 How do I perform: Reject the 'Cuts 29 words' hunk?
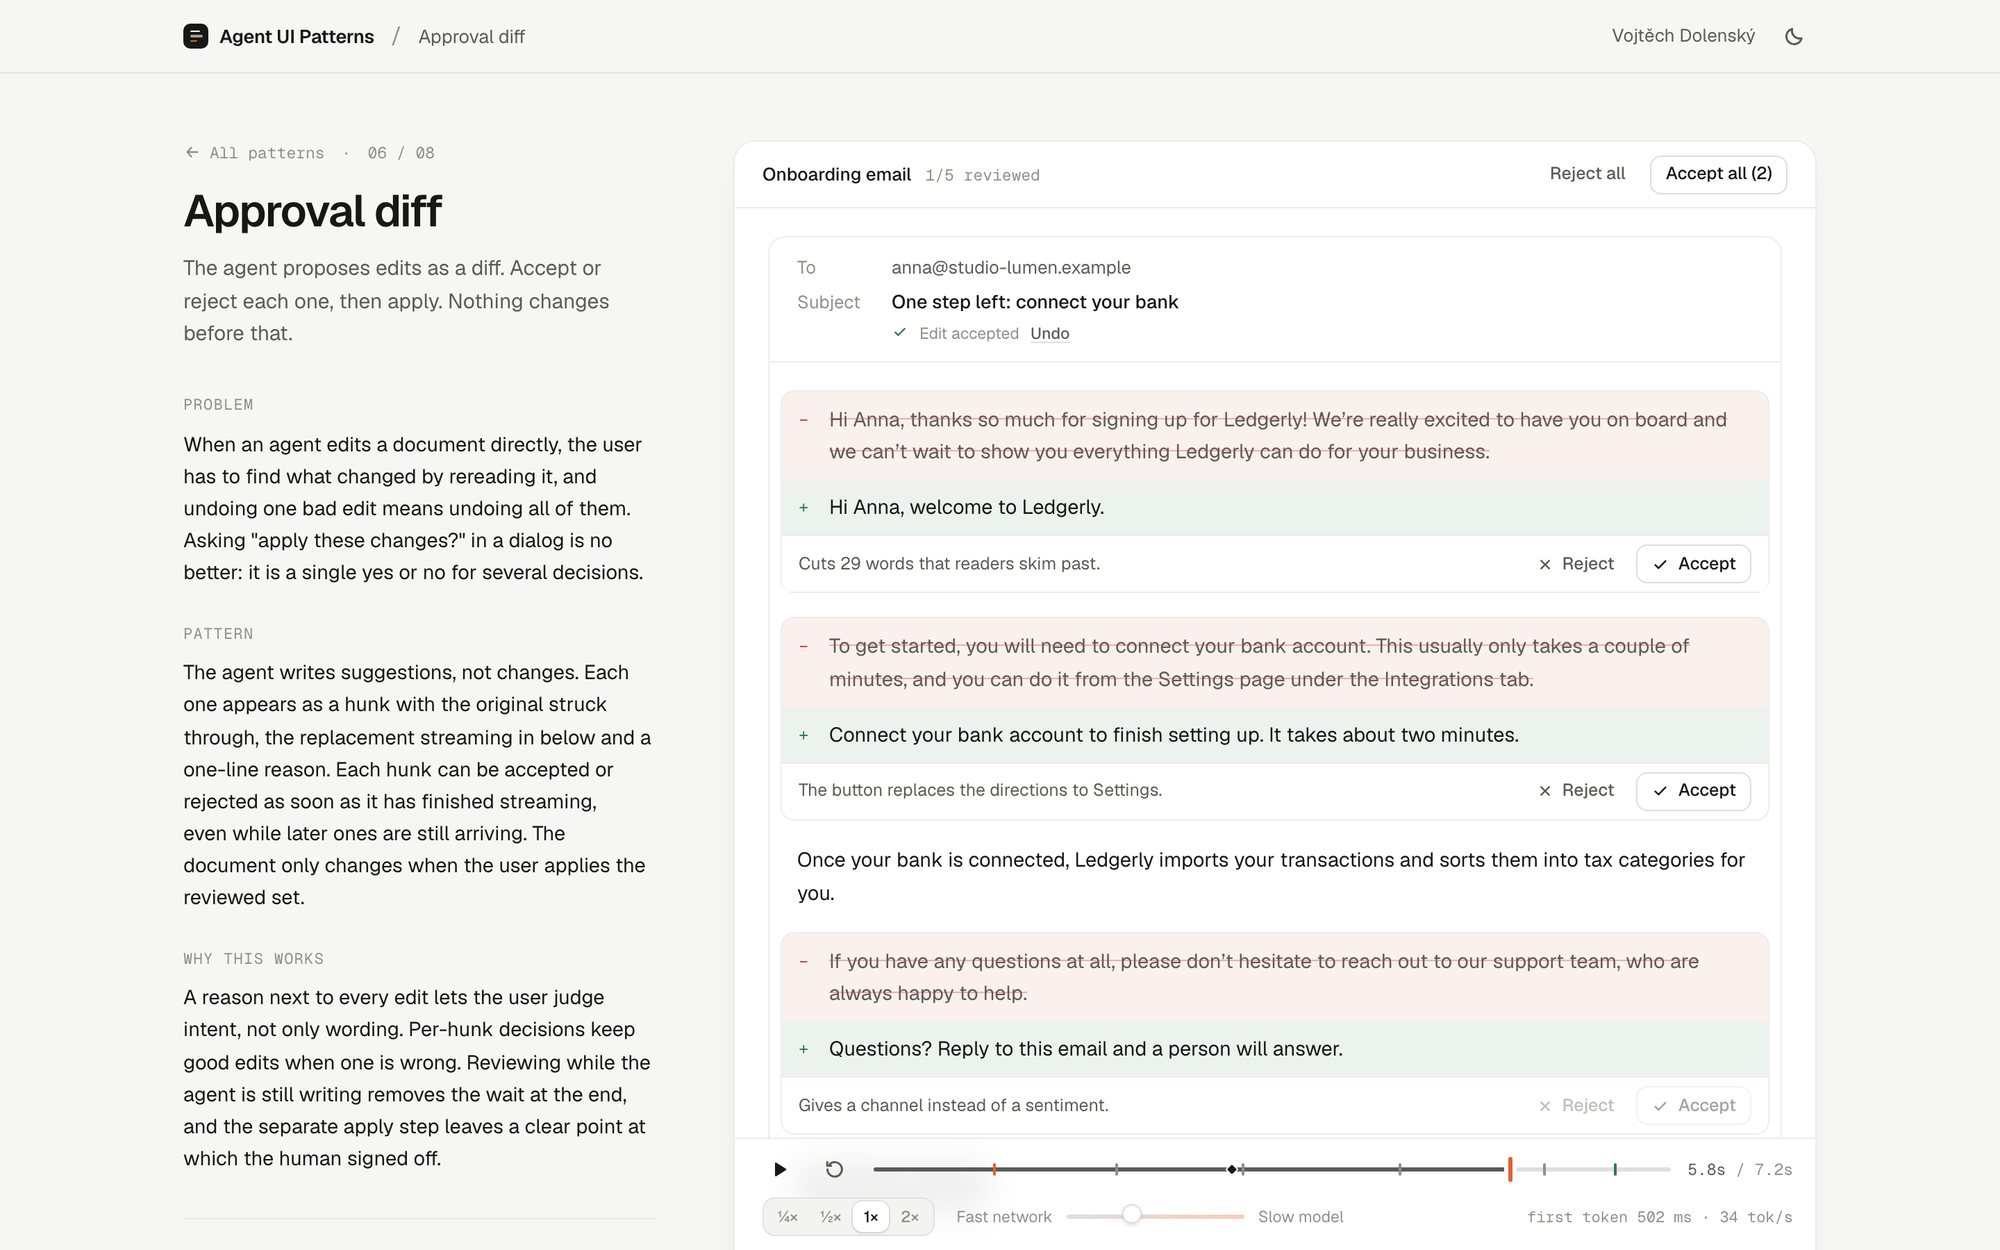1576,564
